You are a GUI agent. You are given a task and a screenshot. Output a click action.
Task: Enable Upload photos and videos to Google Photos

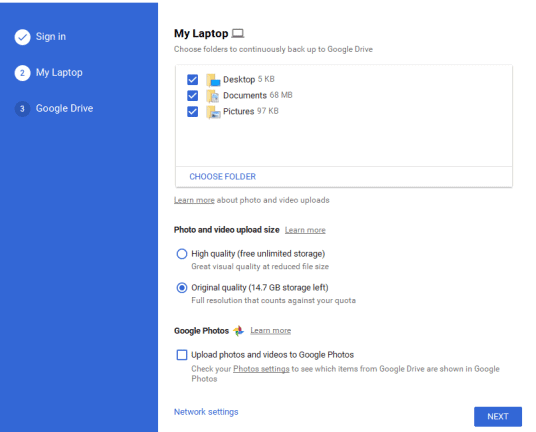click(x=182, y=355)
